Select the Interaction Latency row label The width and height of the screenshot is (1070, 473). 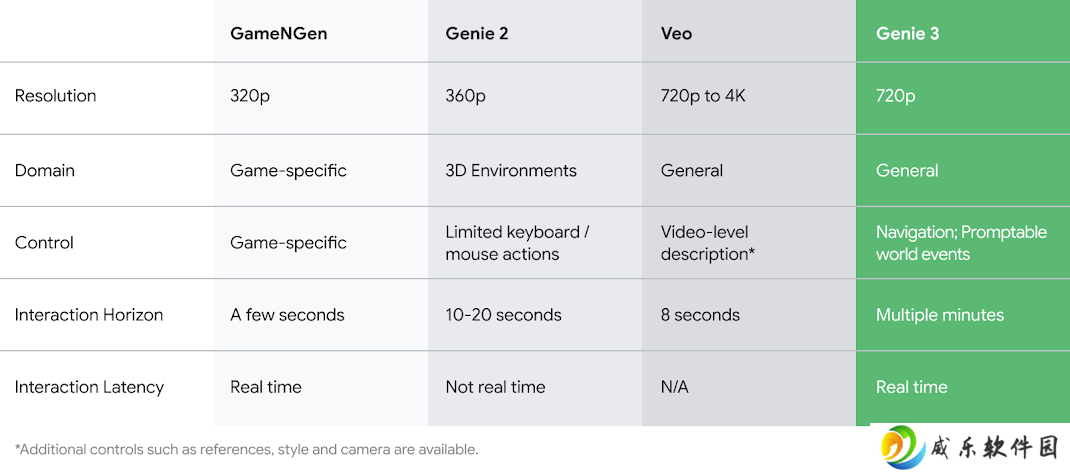89,387
